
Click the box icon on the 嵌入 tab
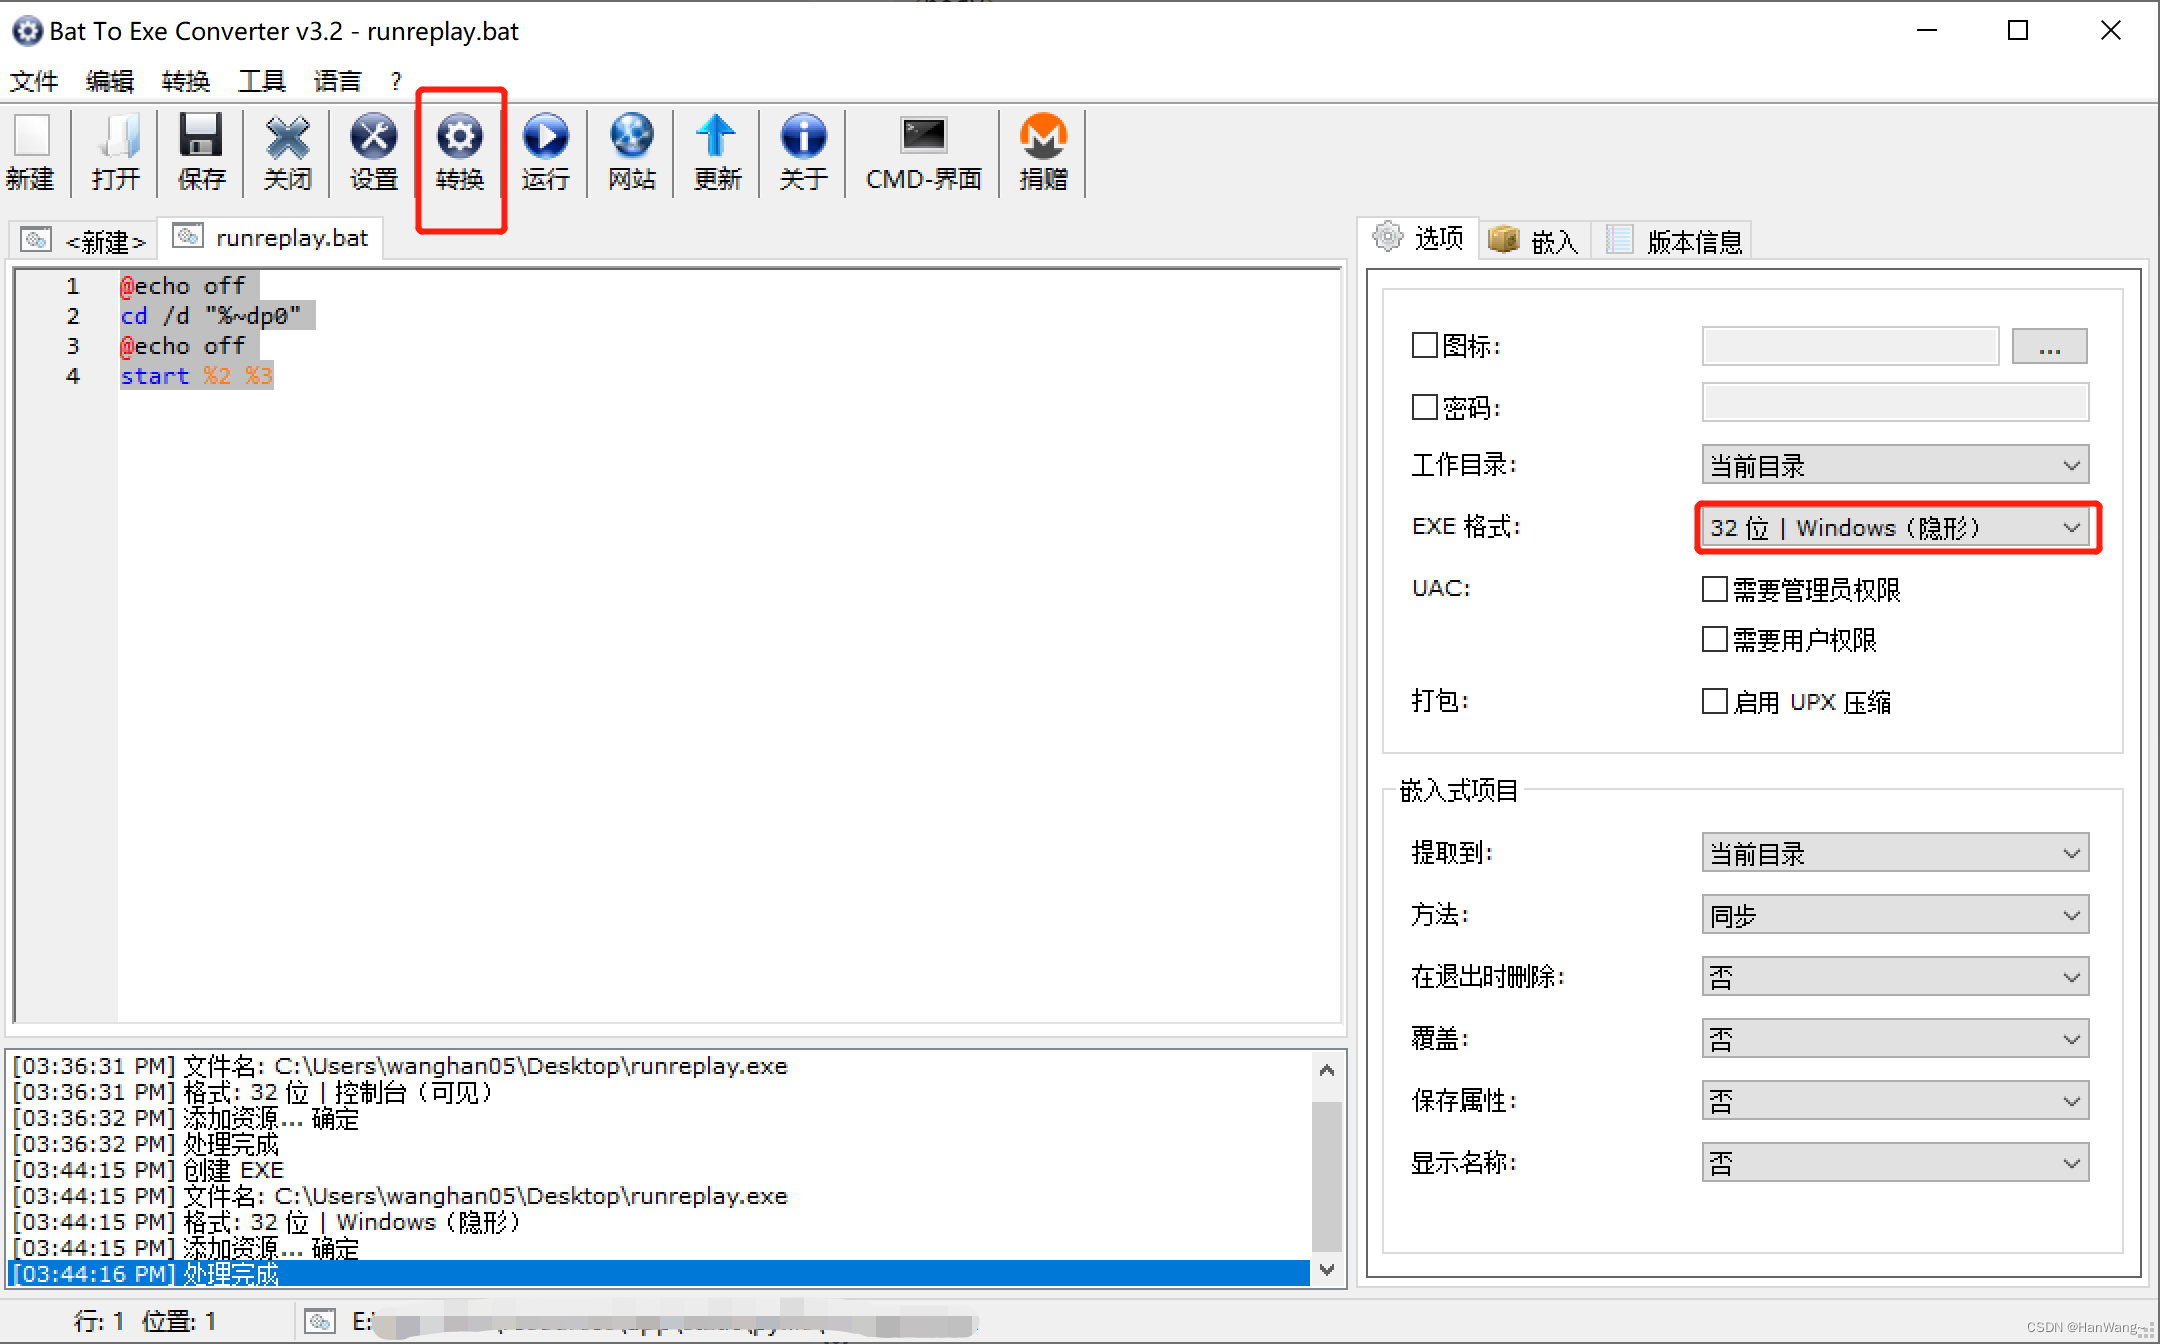[1503, 239]
